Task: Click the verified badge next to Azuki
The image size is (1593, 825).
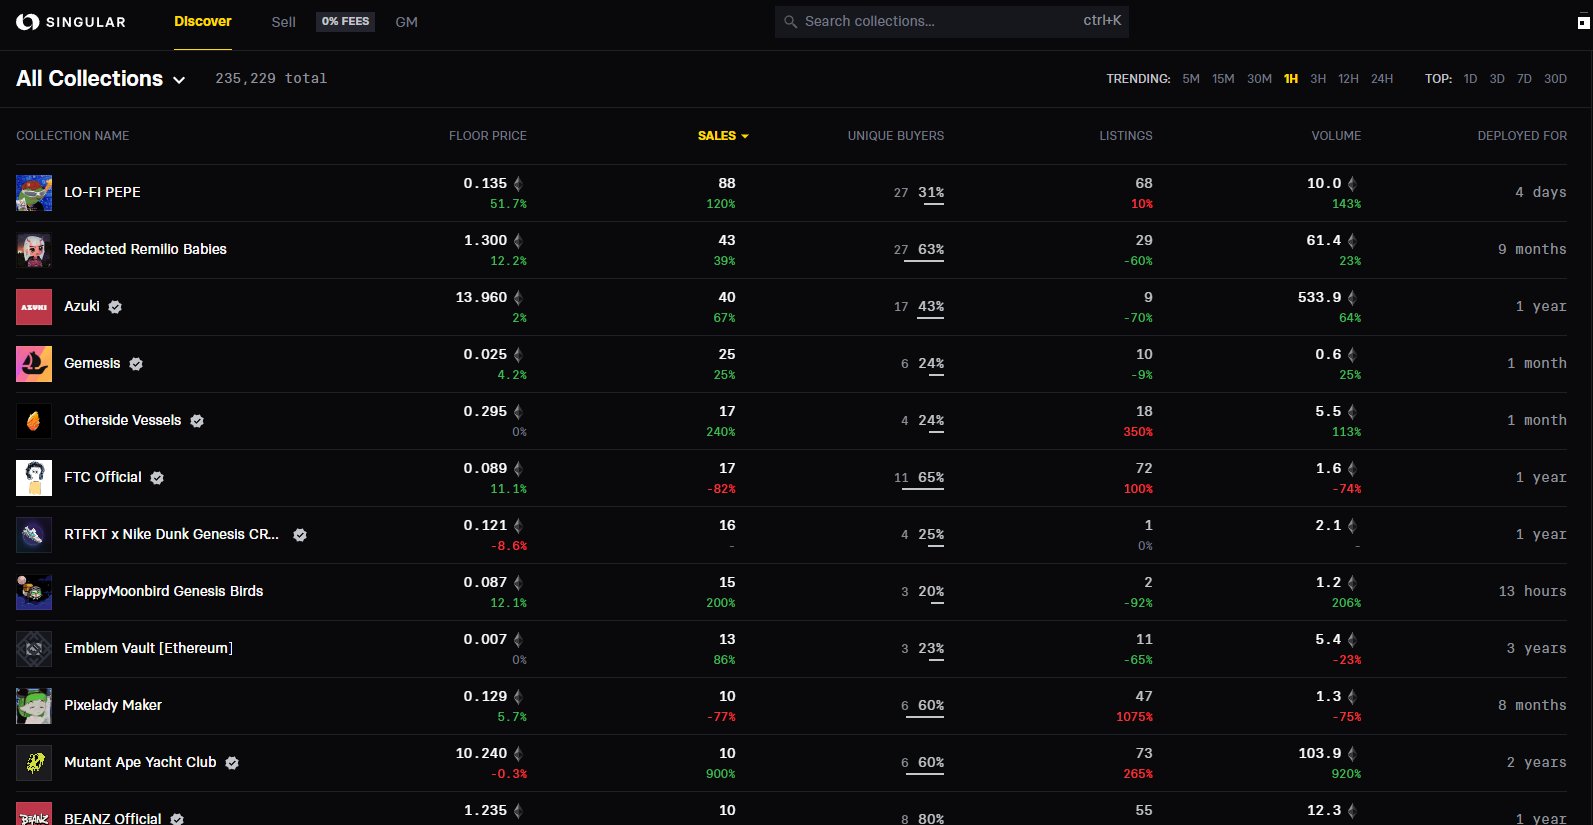Action: pyautogui.click(x=115, y=307)
